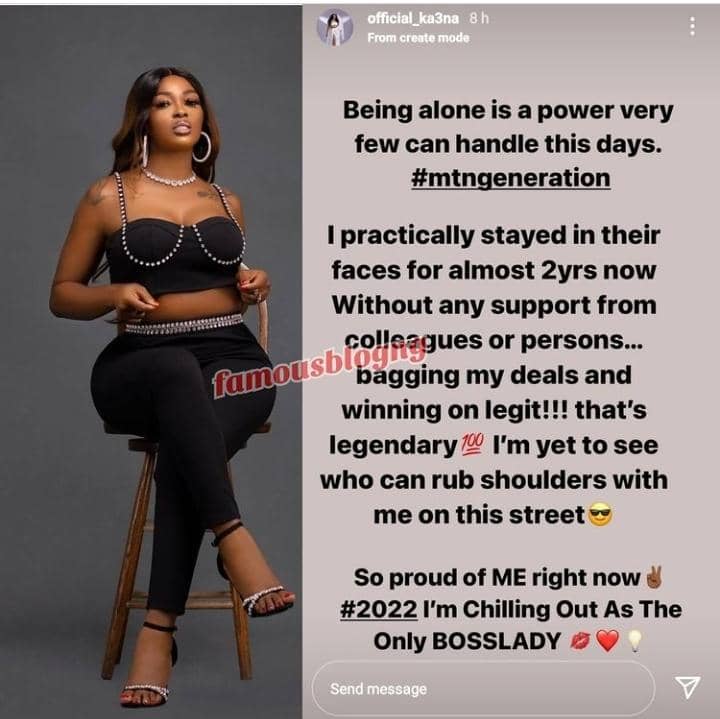Open the official_ka3na profile avatar
Image resolution: width=720 pixels, height=719 pixels.
(x=335, y=27)
